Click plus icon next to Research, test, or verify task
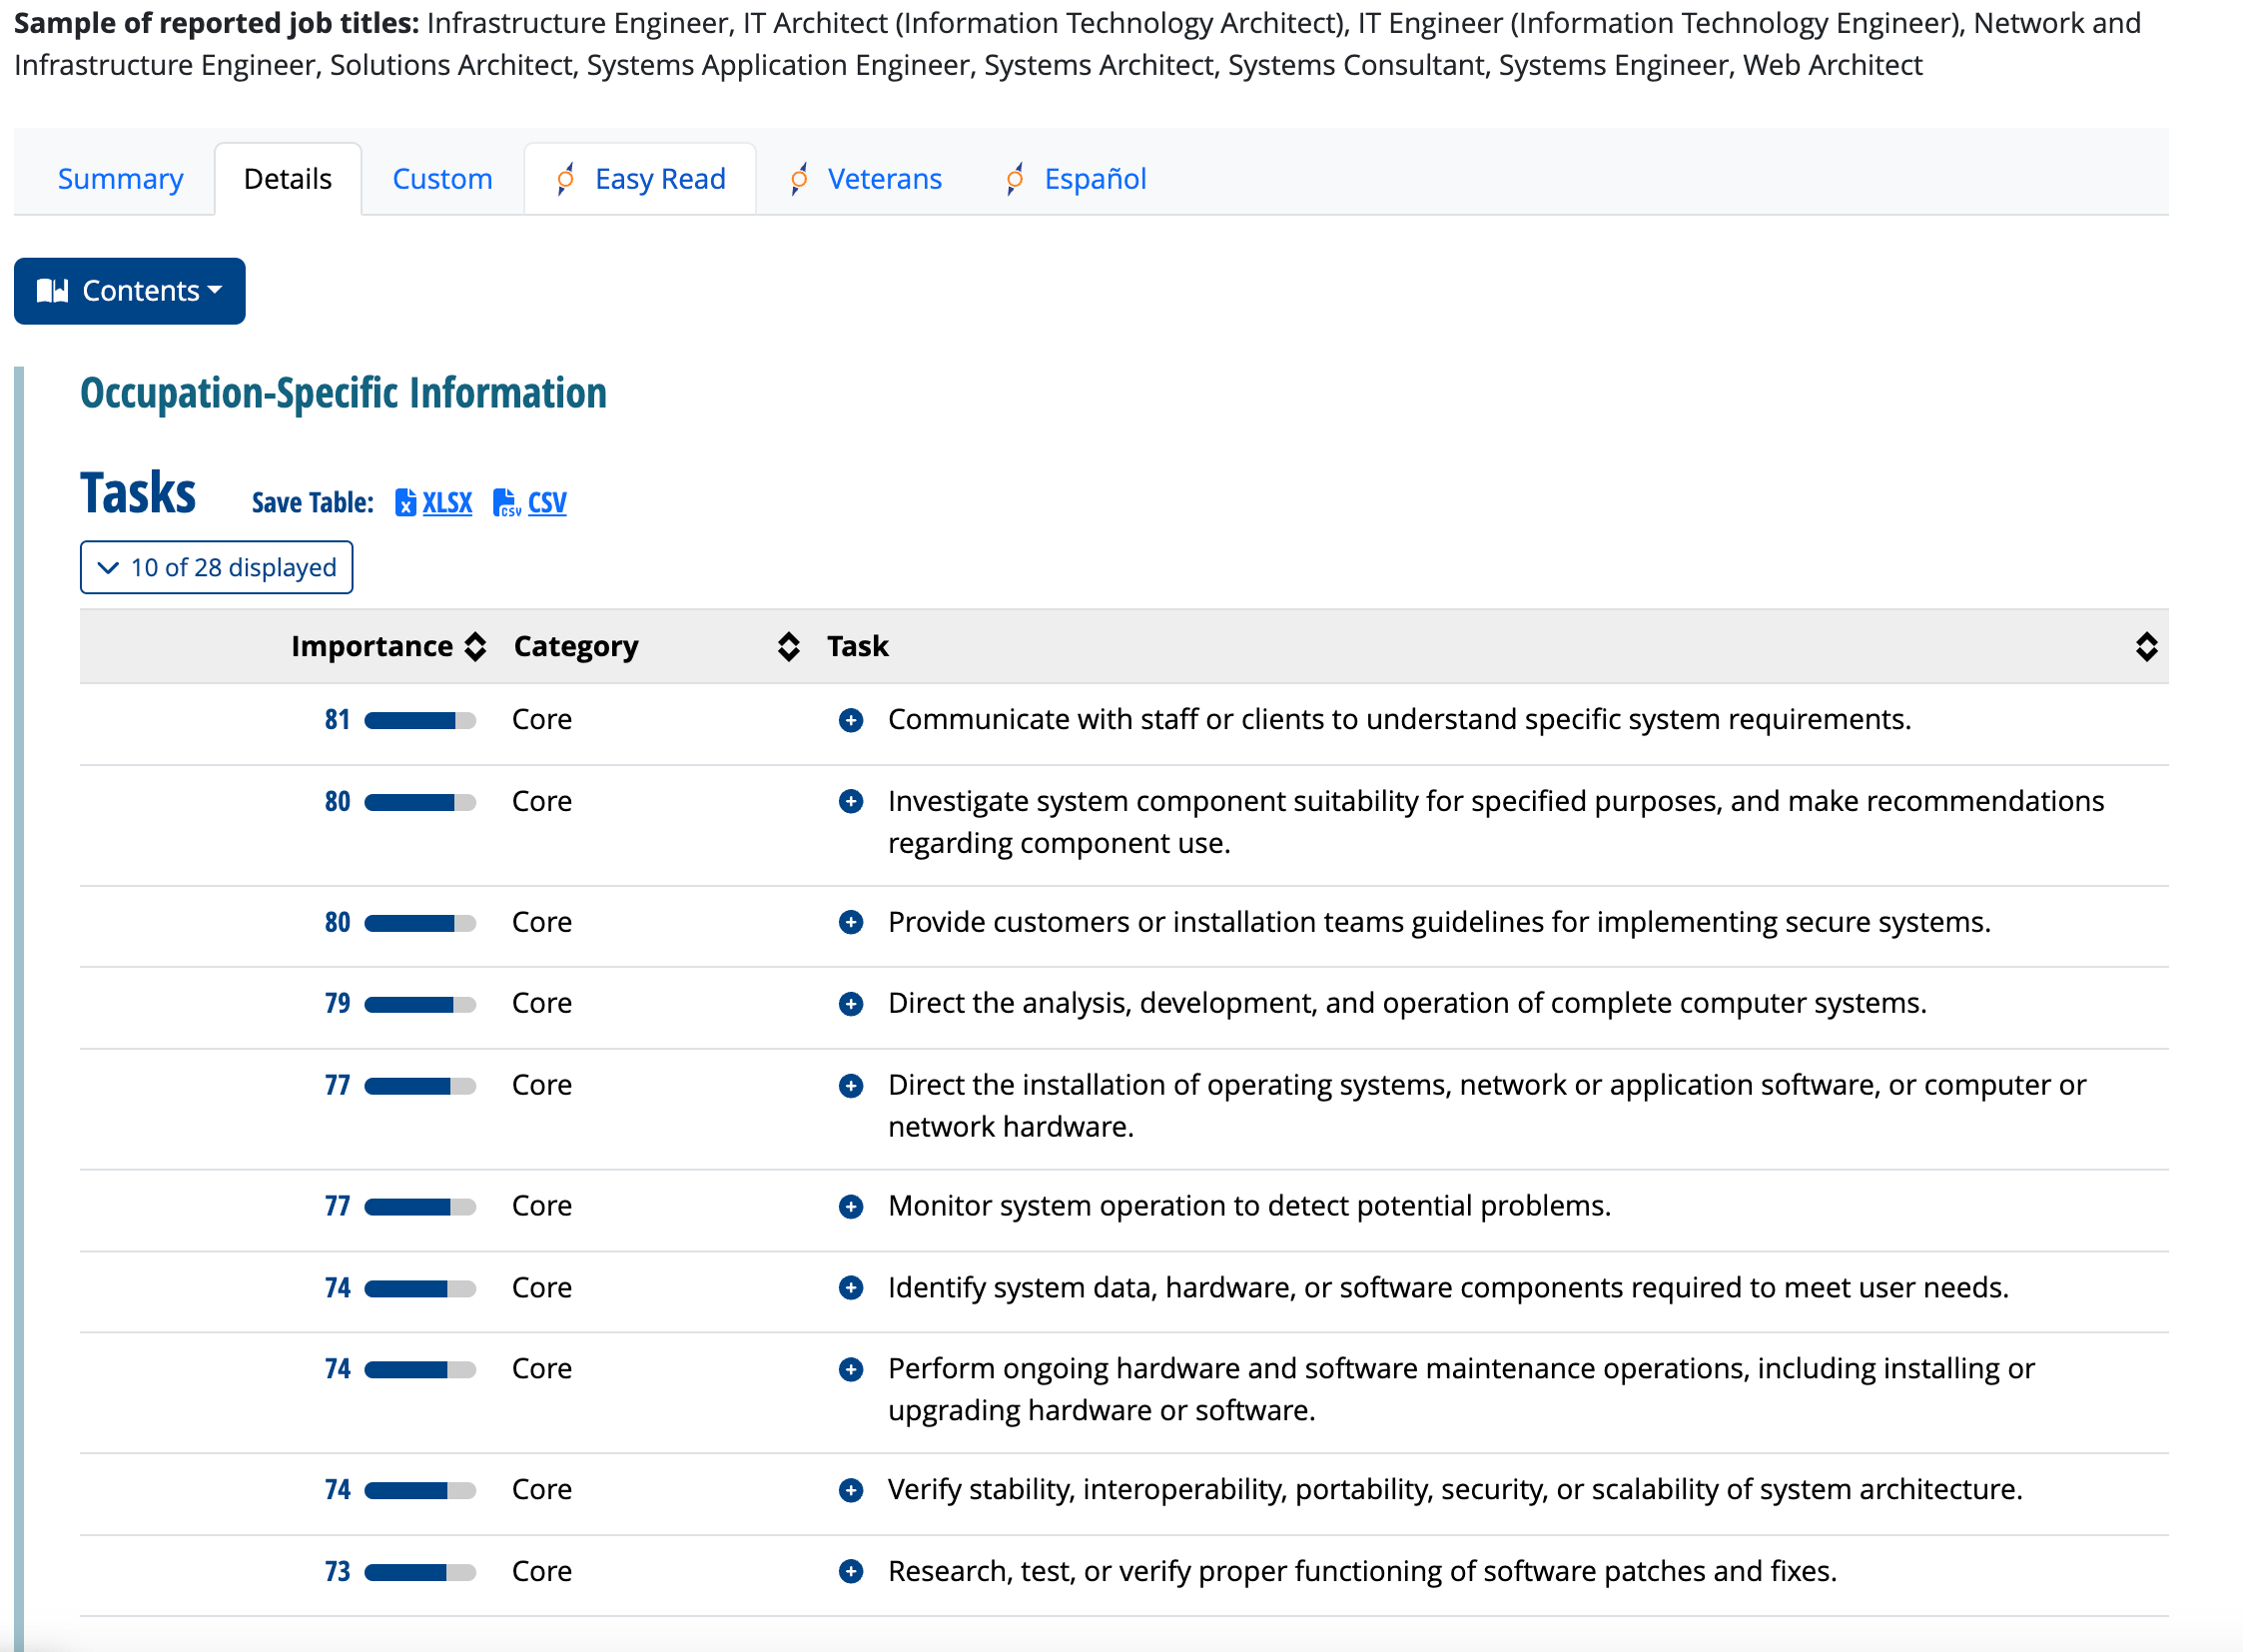 [x=851, y=1572]
